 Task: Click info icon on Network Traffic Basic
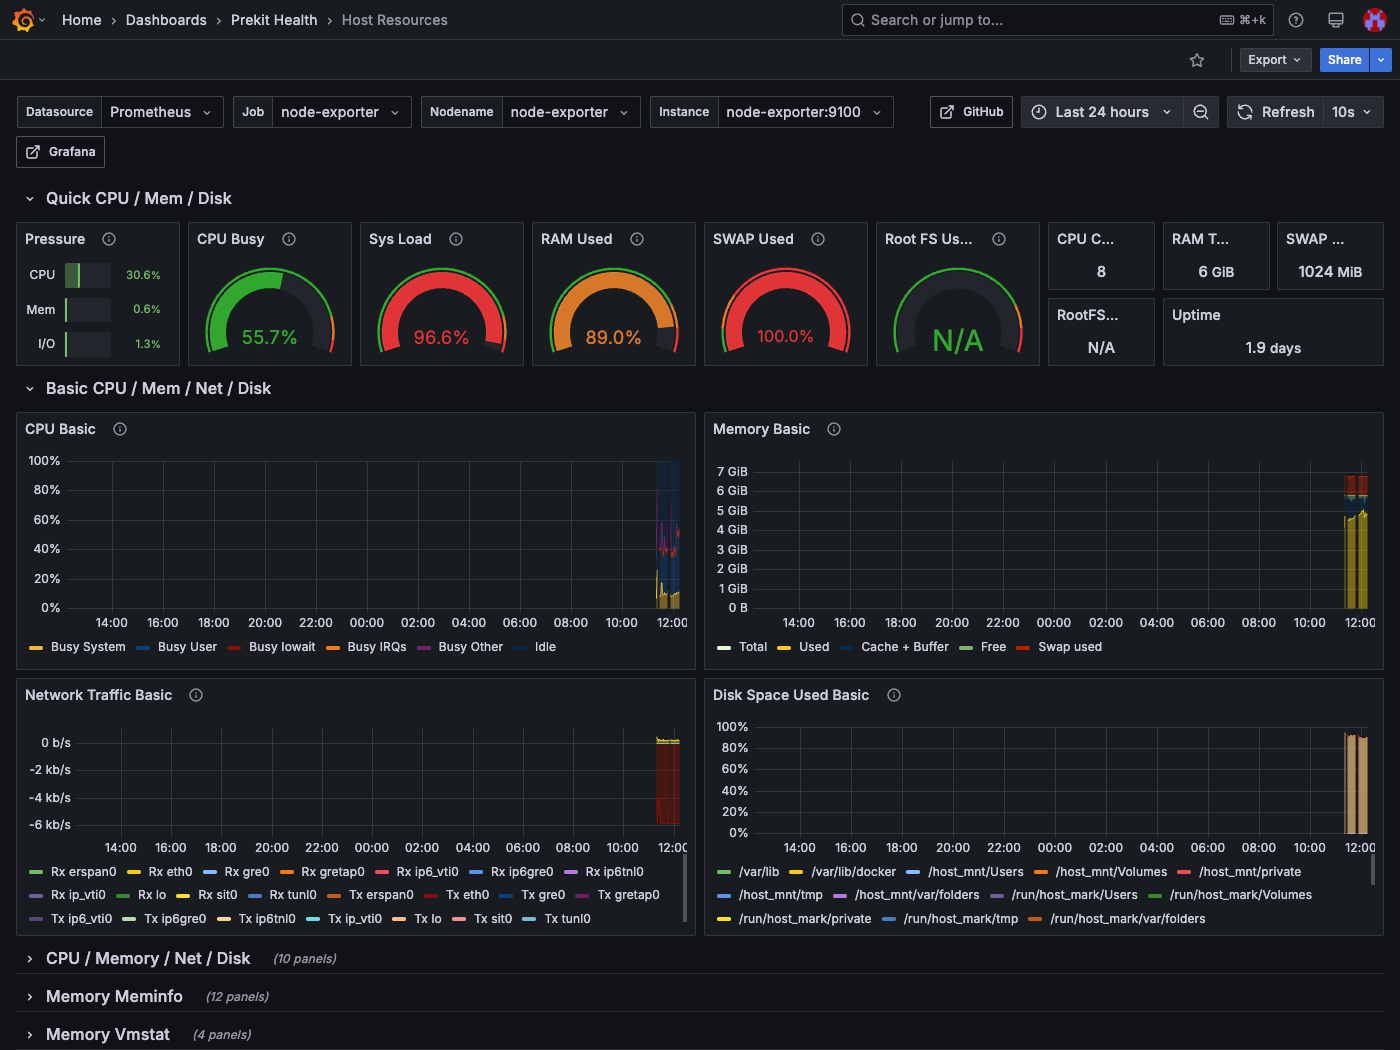tap(196, 695)
